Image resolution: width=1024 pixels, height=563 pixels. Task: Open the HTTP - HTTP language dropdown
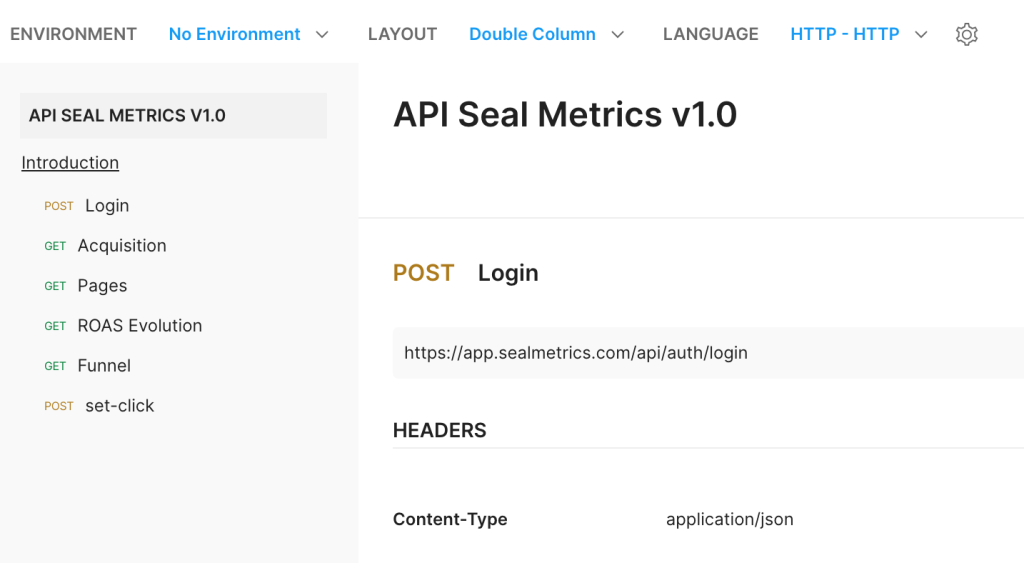click(x=858, y=34)
